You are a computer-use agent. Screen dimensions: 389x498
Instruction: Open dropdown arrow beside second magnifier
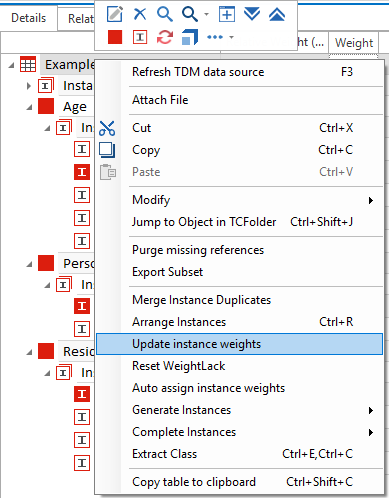click(x=207, y=15)
